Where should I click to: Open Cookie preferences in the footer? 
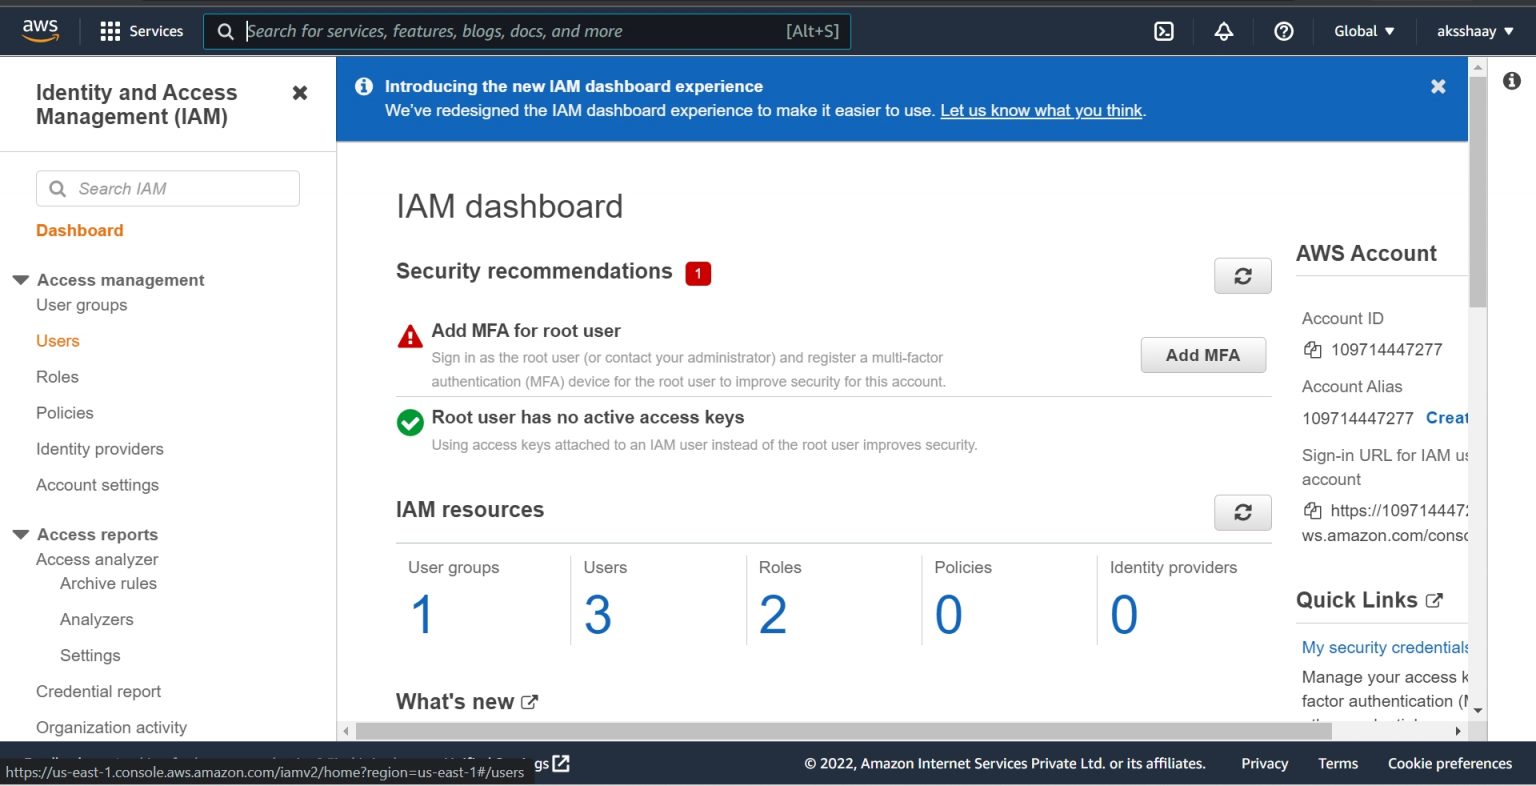tap(1450, 763)
